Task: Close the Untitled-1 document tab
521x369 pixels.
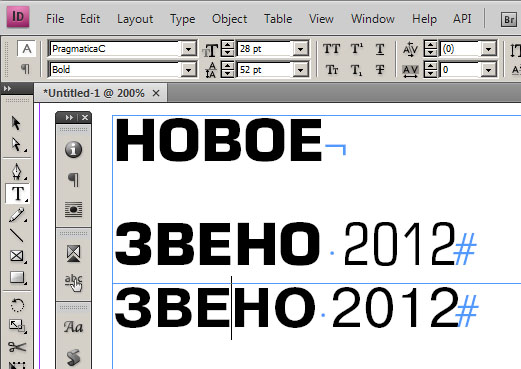Action: tap(156, 93)
